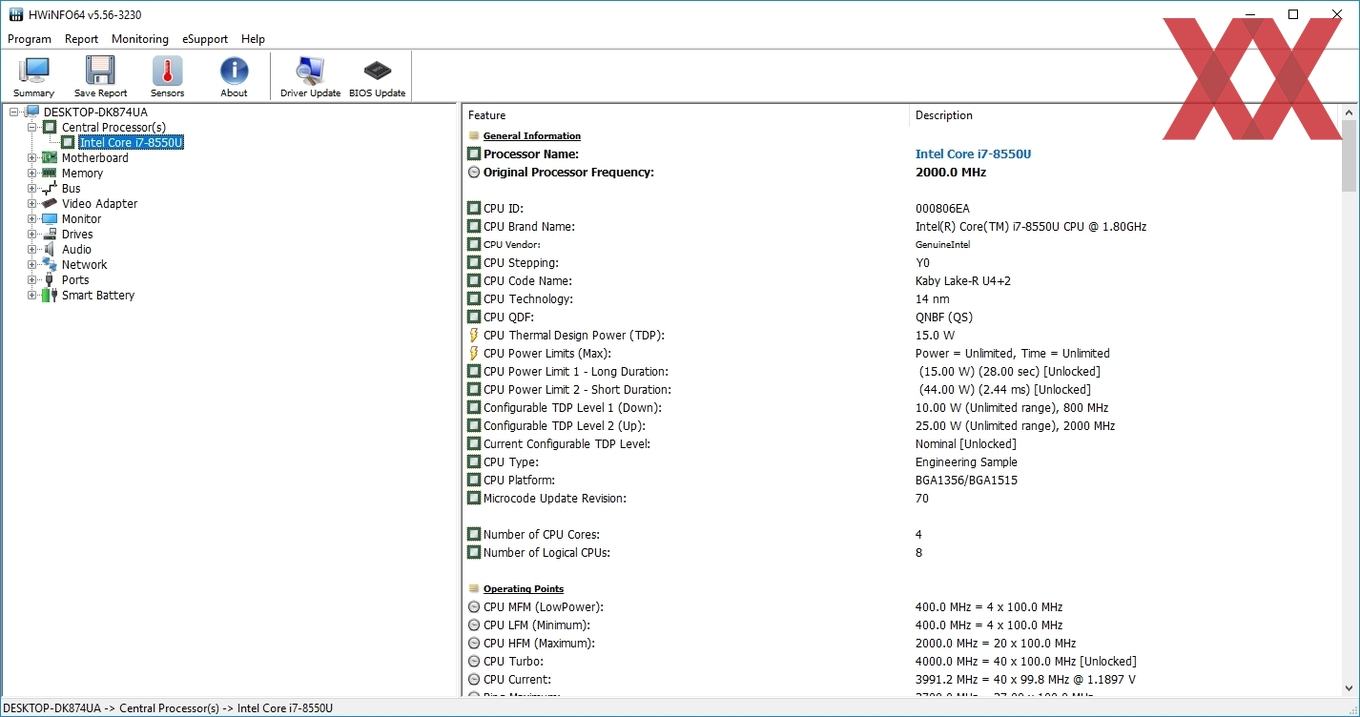Image resolution: width=1360 pixels, height=717 pixels.
Task: Select the Microcode Update Revision row label
Action: [x=555, y=498]
